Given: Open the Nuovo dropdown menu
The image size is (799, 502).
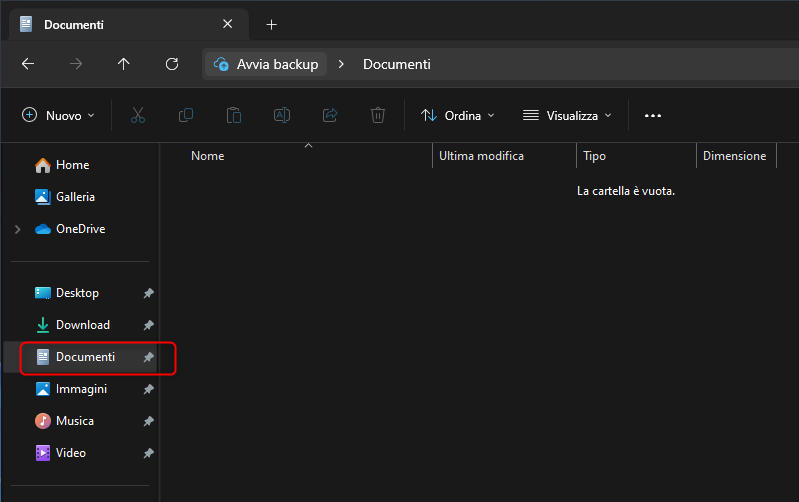Looking at the screenshot, I should point(58,116).
